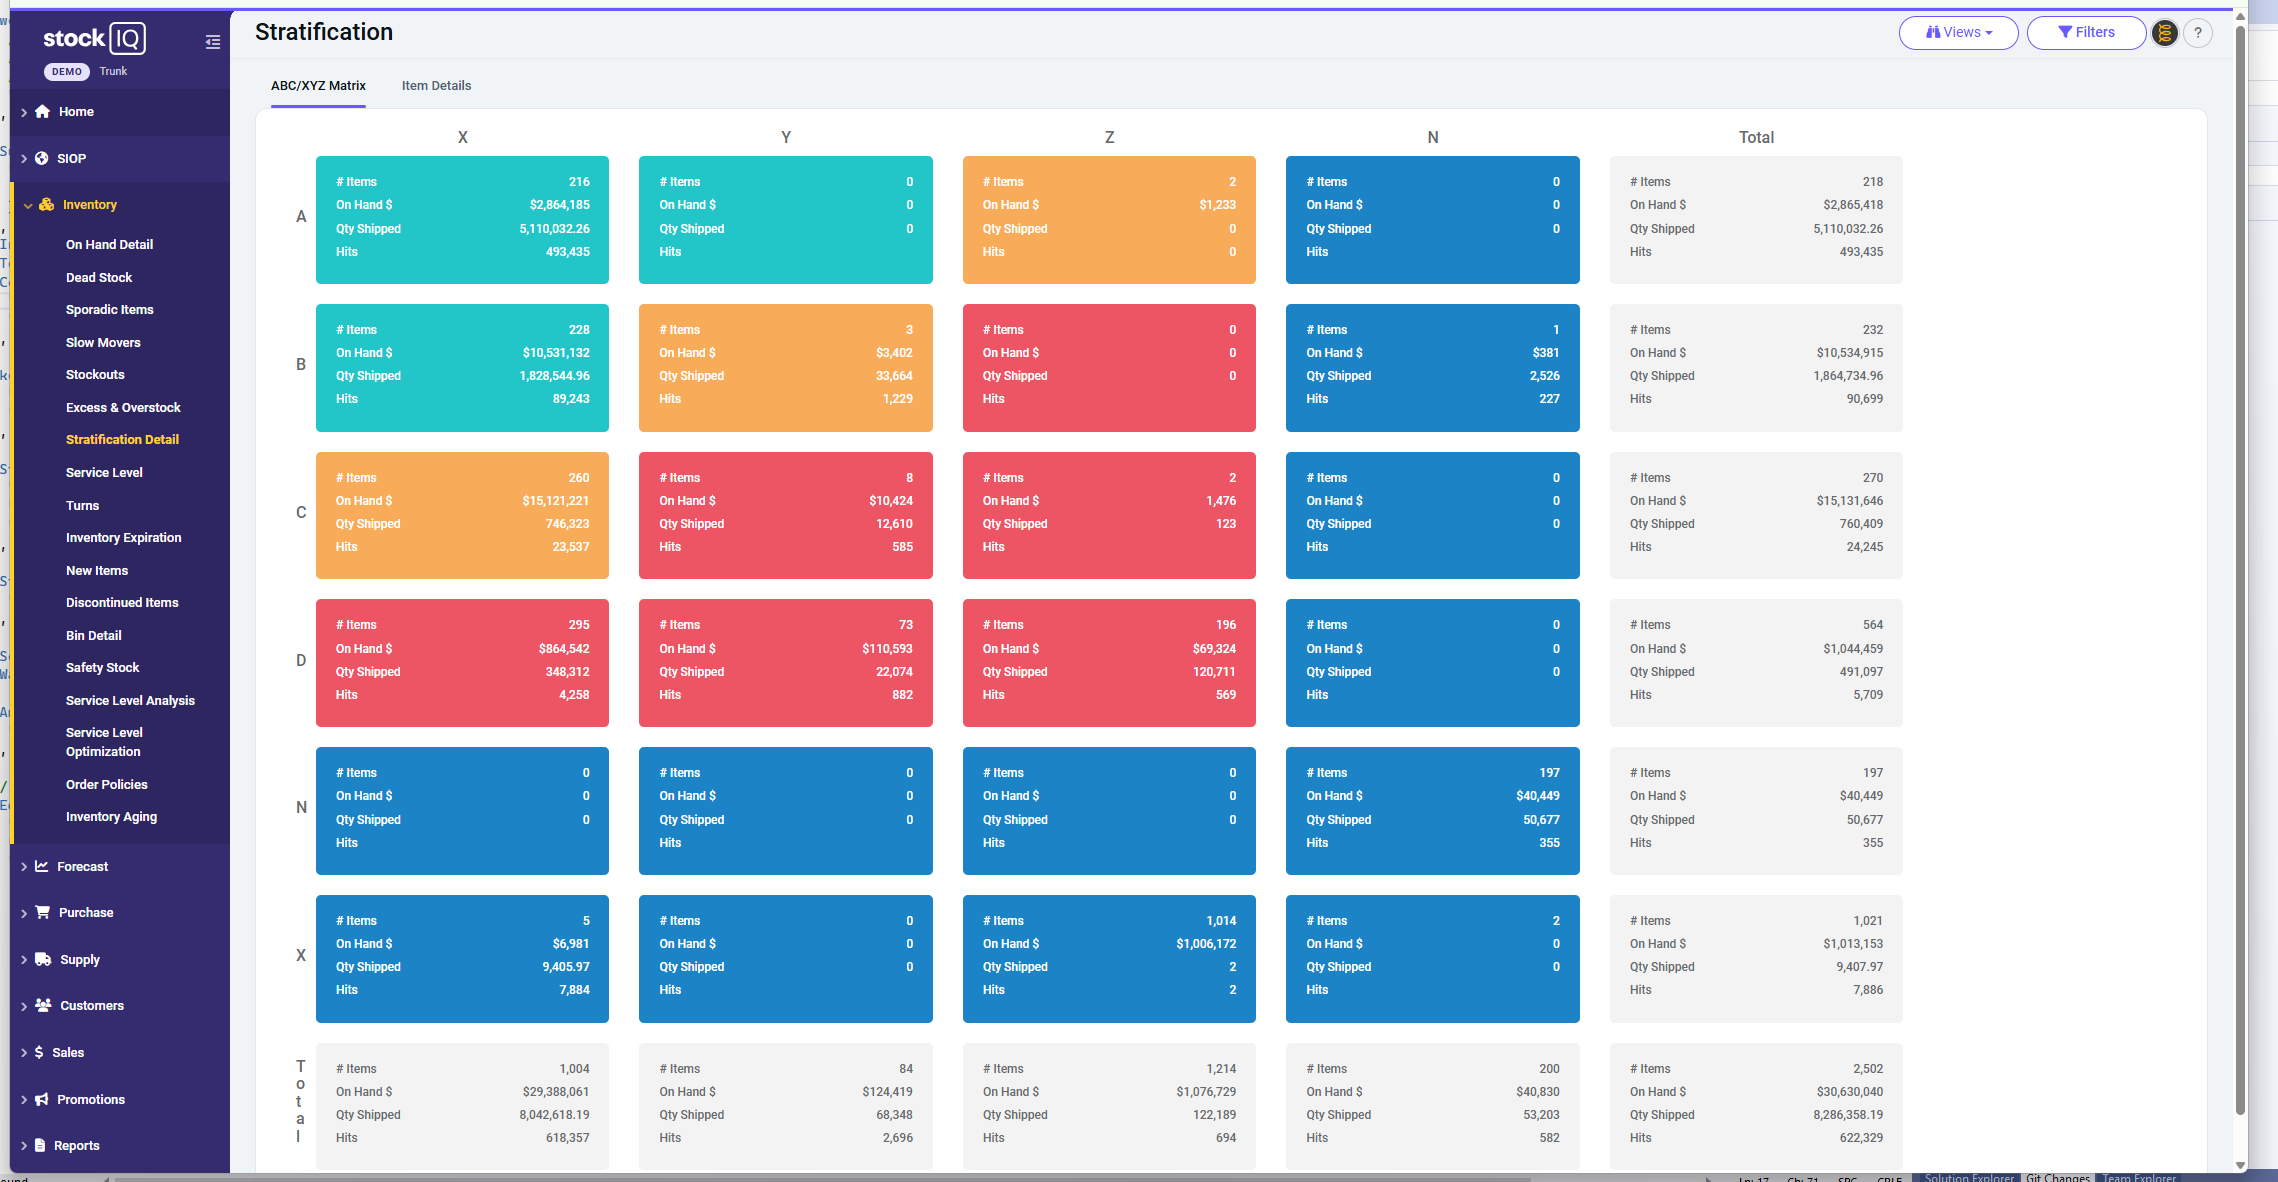2278x1182 pixels.
Task: Collapse the Inventory menu chevron
Action: click(x=28, y=205)
